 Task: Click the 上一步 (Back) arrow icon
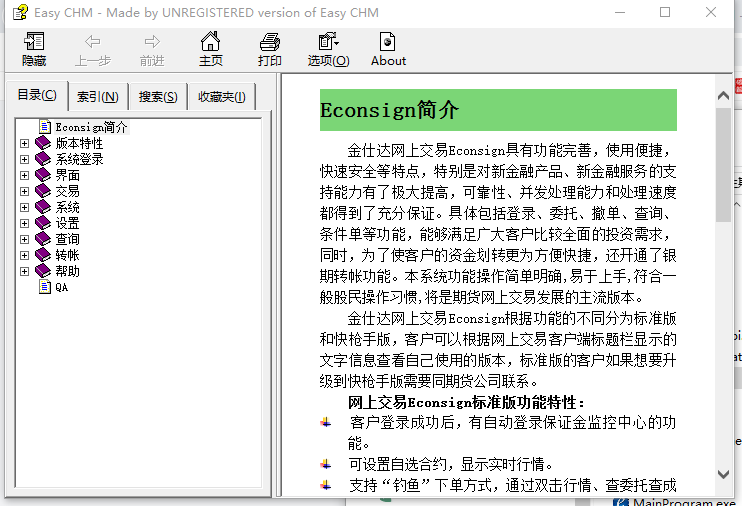click(x=92, y=42)
